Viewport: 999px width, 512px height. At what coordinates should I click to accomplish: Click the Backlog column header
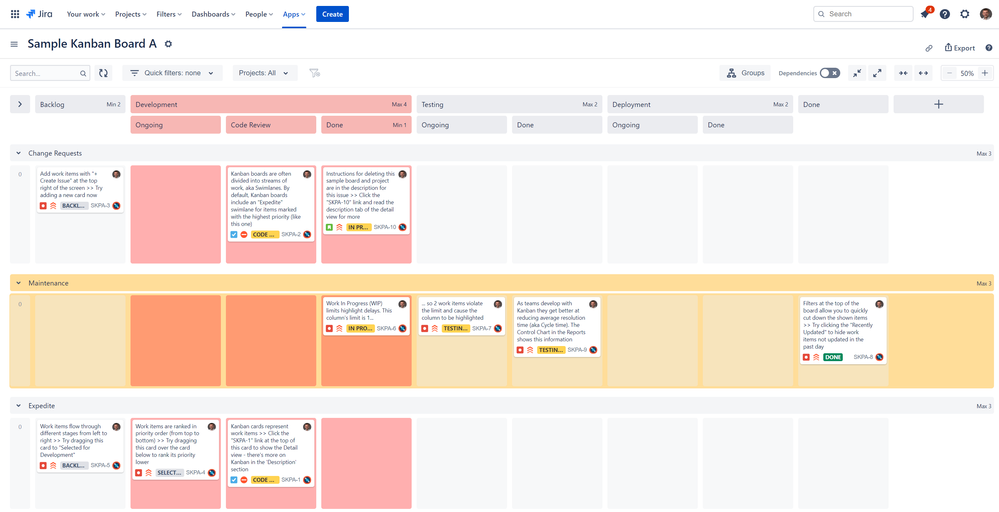click(x=80, y=104)
